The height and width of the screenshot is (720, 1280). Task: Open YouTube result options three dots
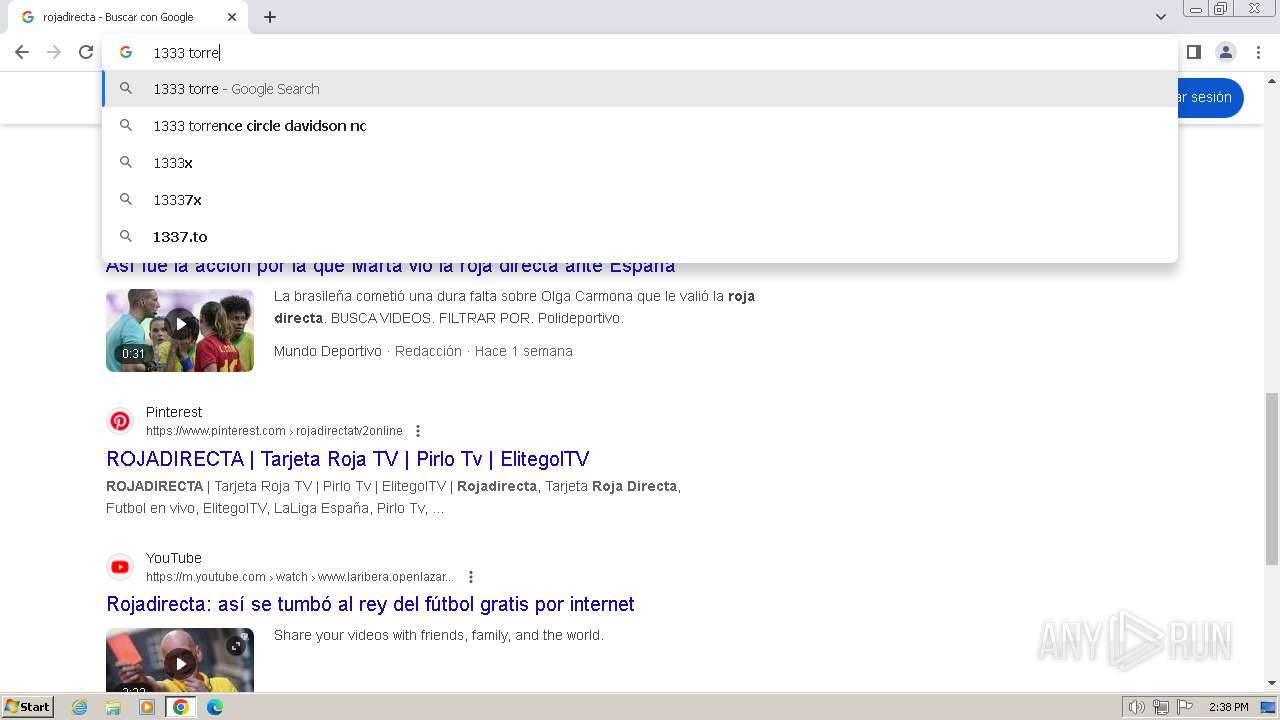471,577
